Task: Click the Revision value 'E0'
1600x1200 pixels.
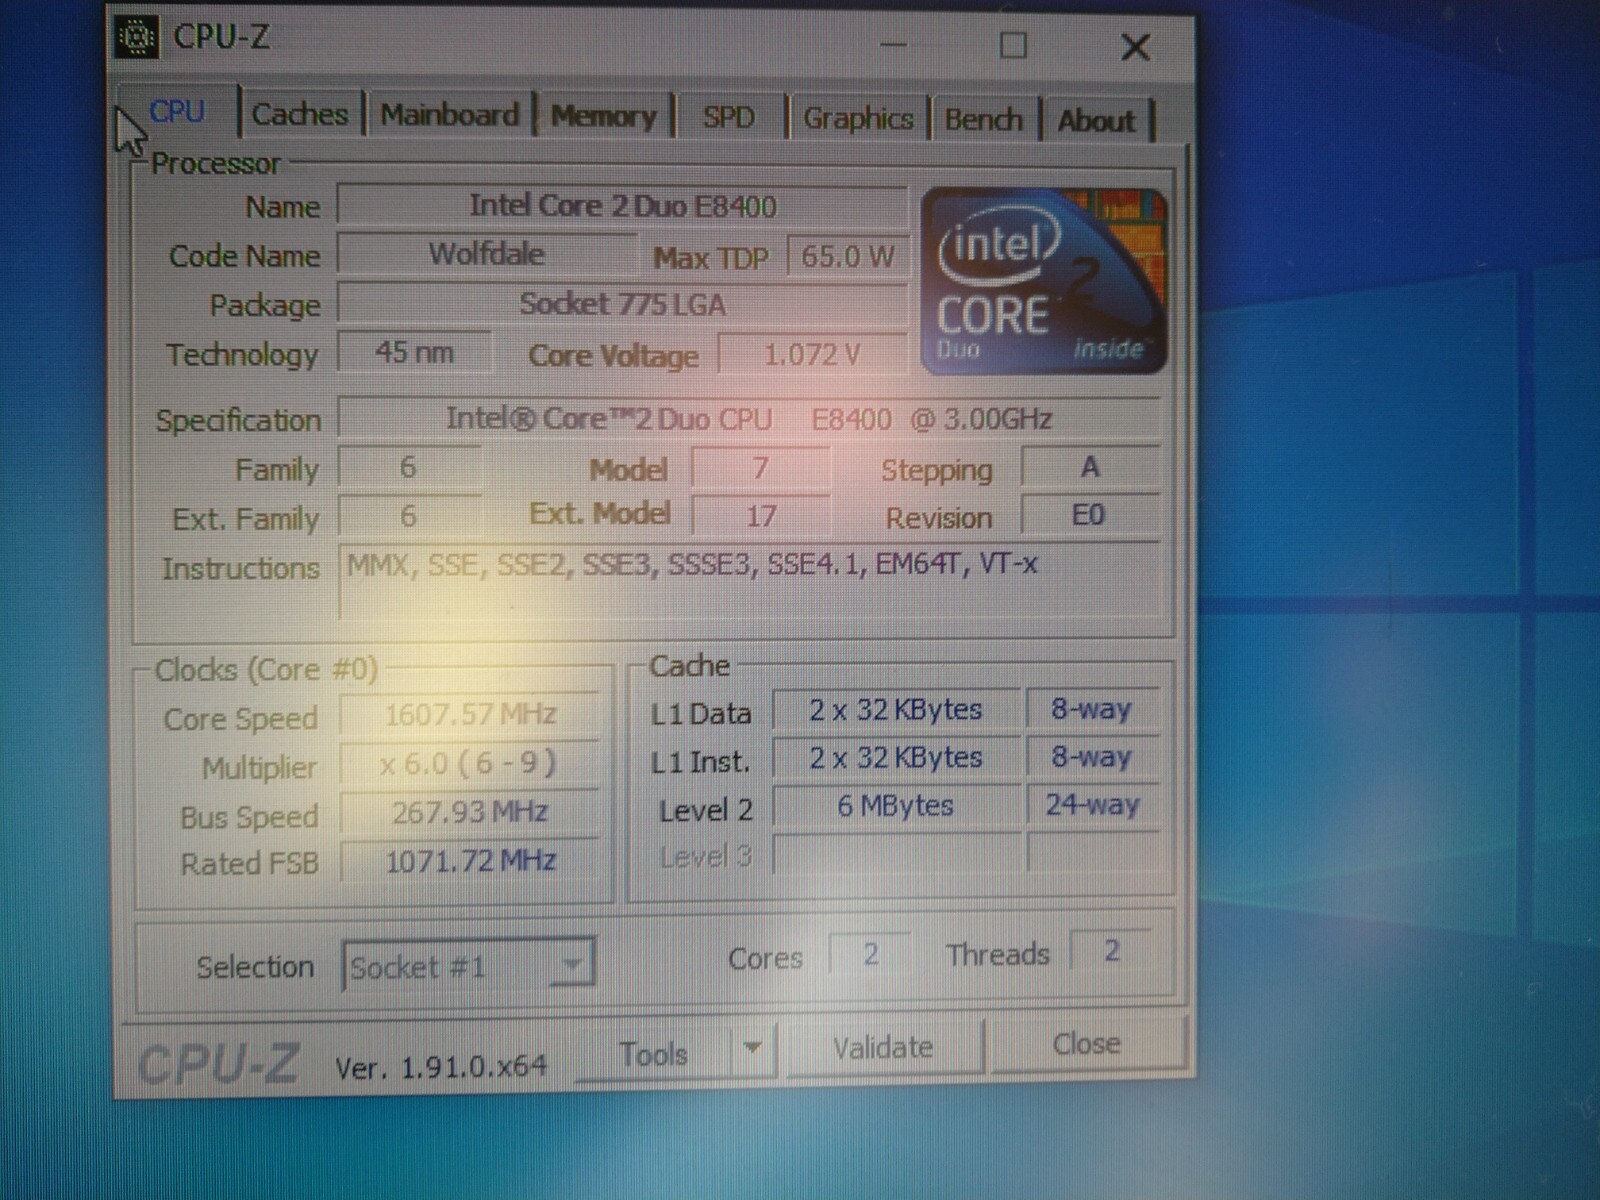Action: (1090, 516)
